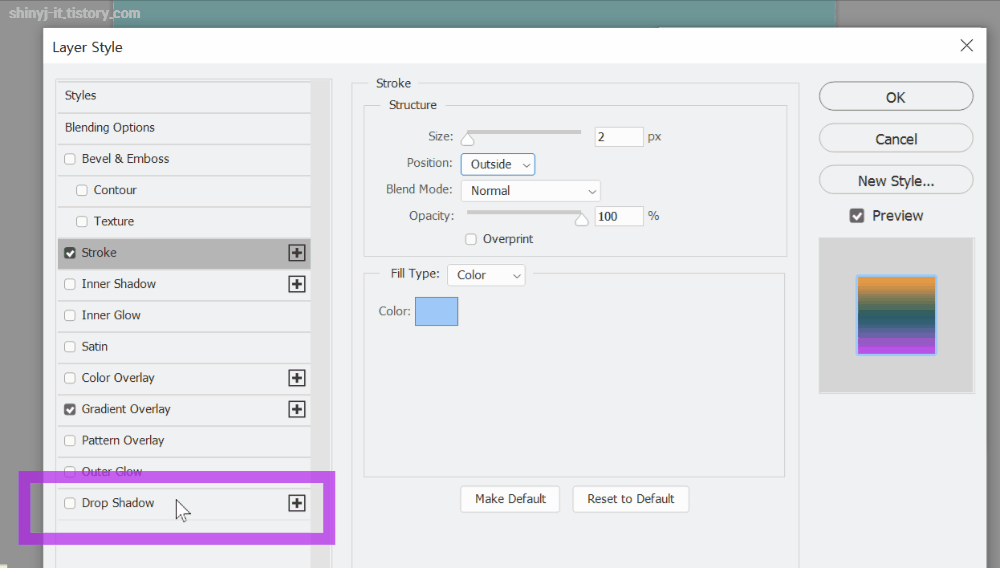Enable the Pattern Overlay checkbox
This screenshot has width=1000, height=568.
[70, 440]
